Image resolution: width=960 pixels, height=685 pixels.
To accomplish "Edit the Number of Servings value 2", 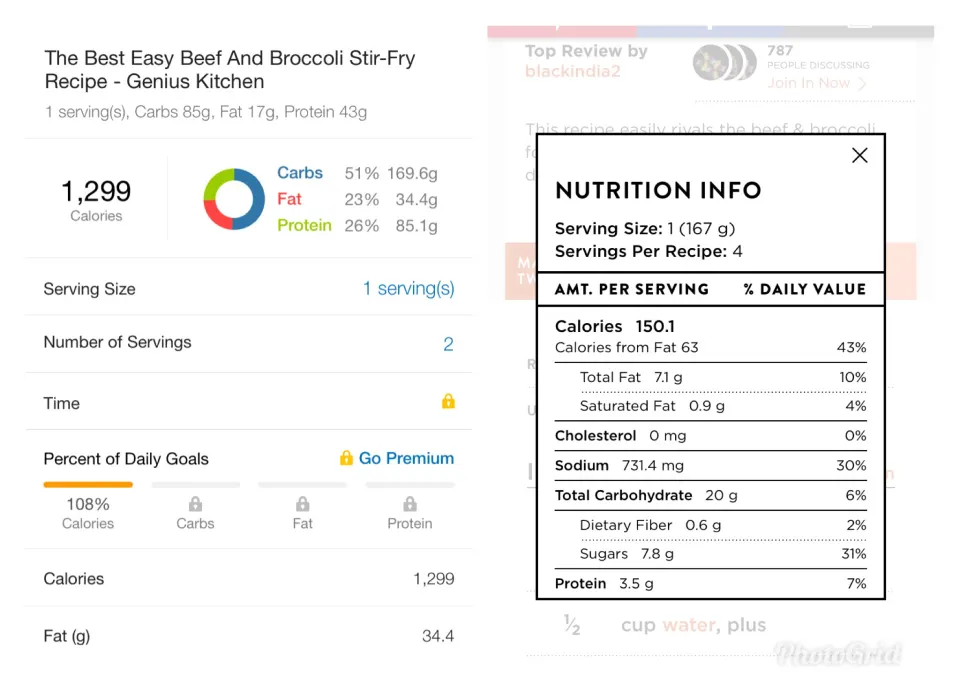I will click(448, 344).
